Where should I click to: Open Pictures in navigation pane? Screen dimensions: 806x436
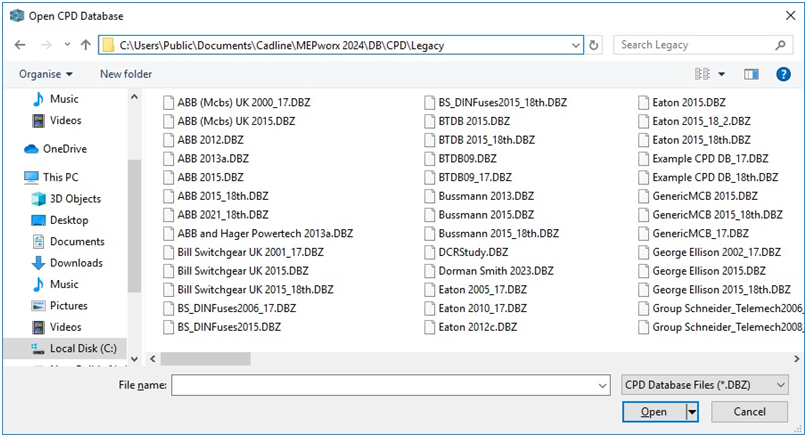point(60,305)
